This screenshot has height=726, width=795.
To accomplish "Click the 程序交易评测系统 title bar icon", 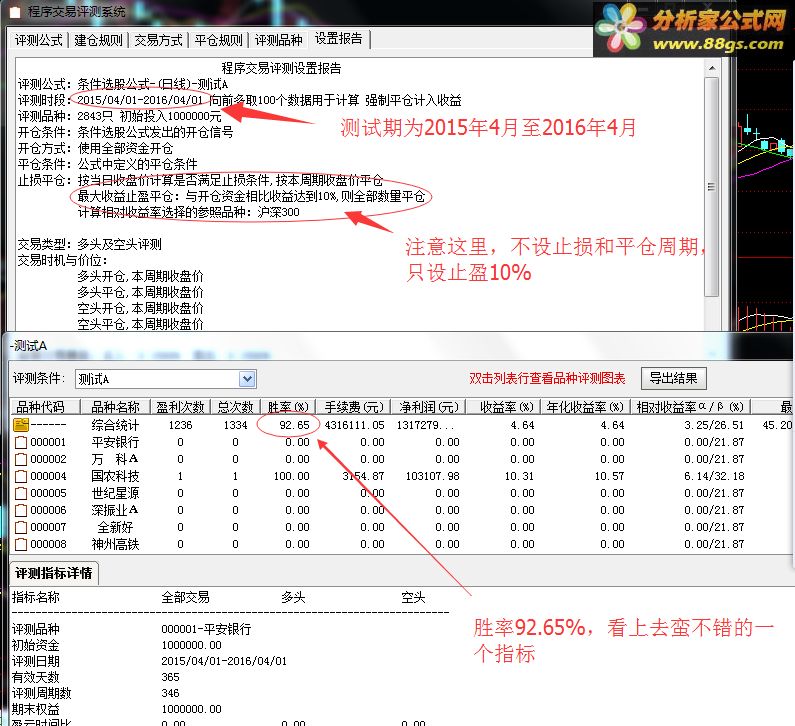I will [15, 12].
